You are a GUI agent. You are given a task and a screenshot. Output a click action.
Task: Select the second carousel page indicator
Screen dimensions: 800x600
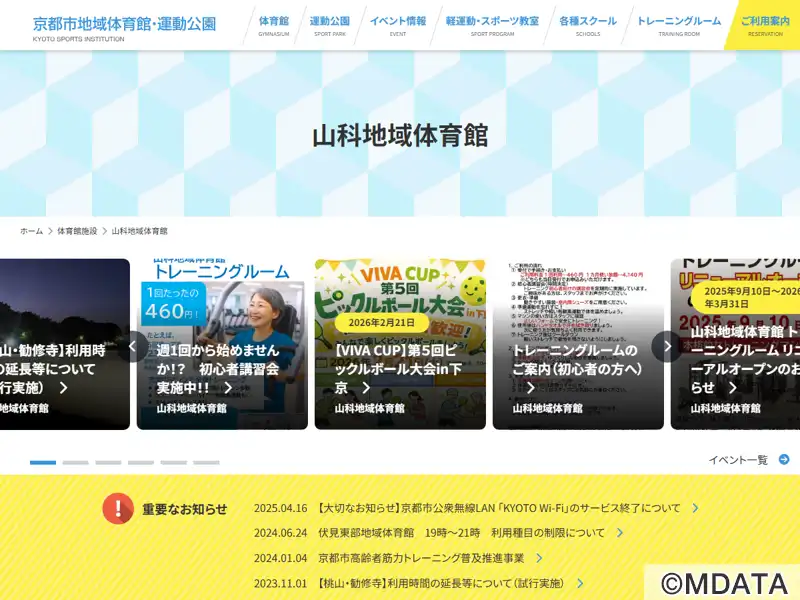pos(76,463)
